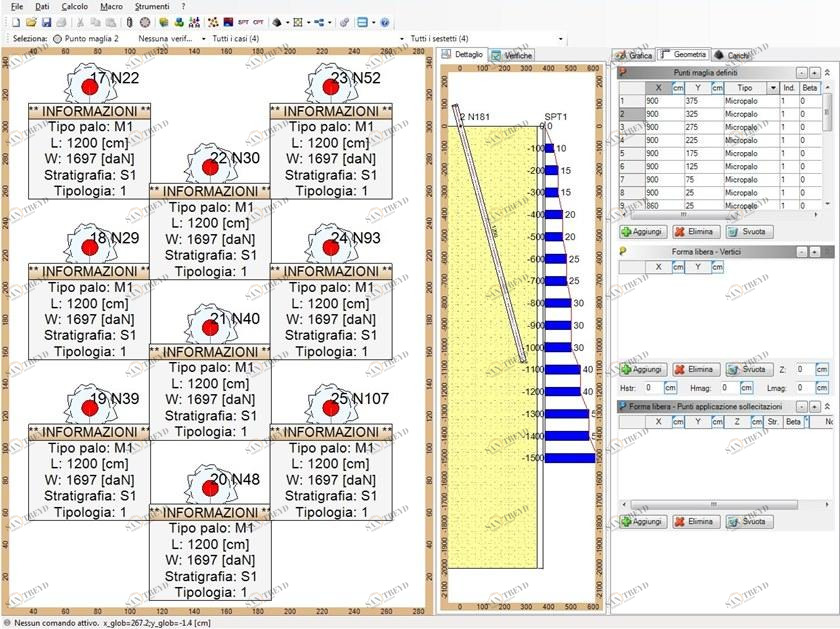
Task: Open the Tipo column dropdown
Action: (772, 88)
